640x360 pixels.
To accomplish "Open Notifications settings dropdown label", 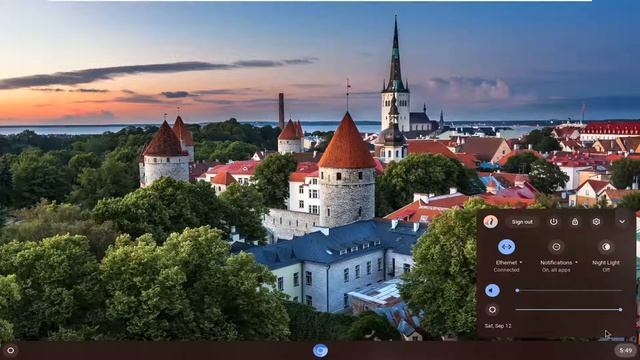I will (559, 262).
